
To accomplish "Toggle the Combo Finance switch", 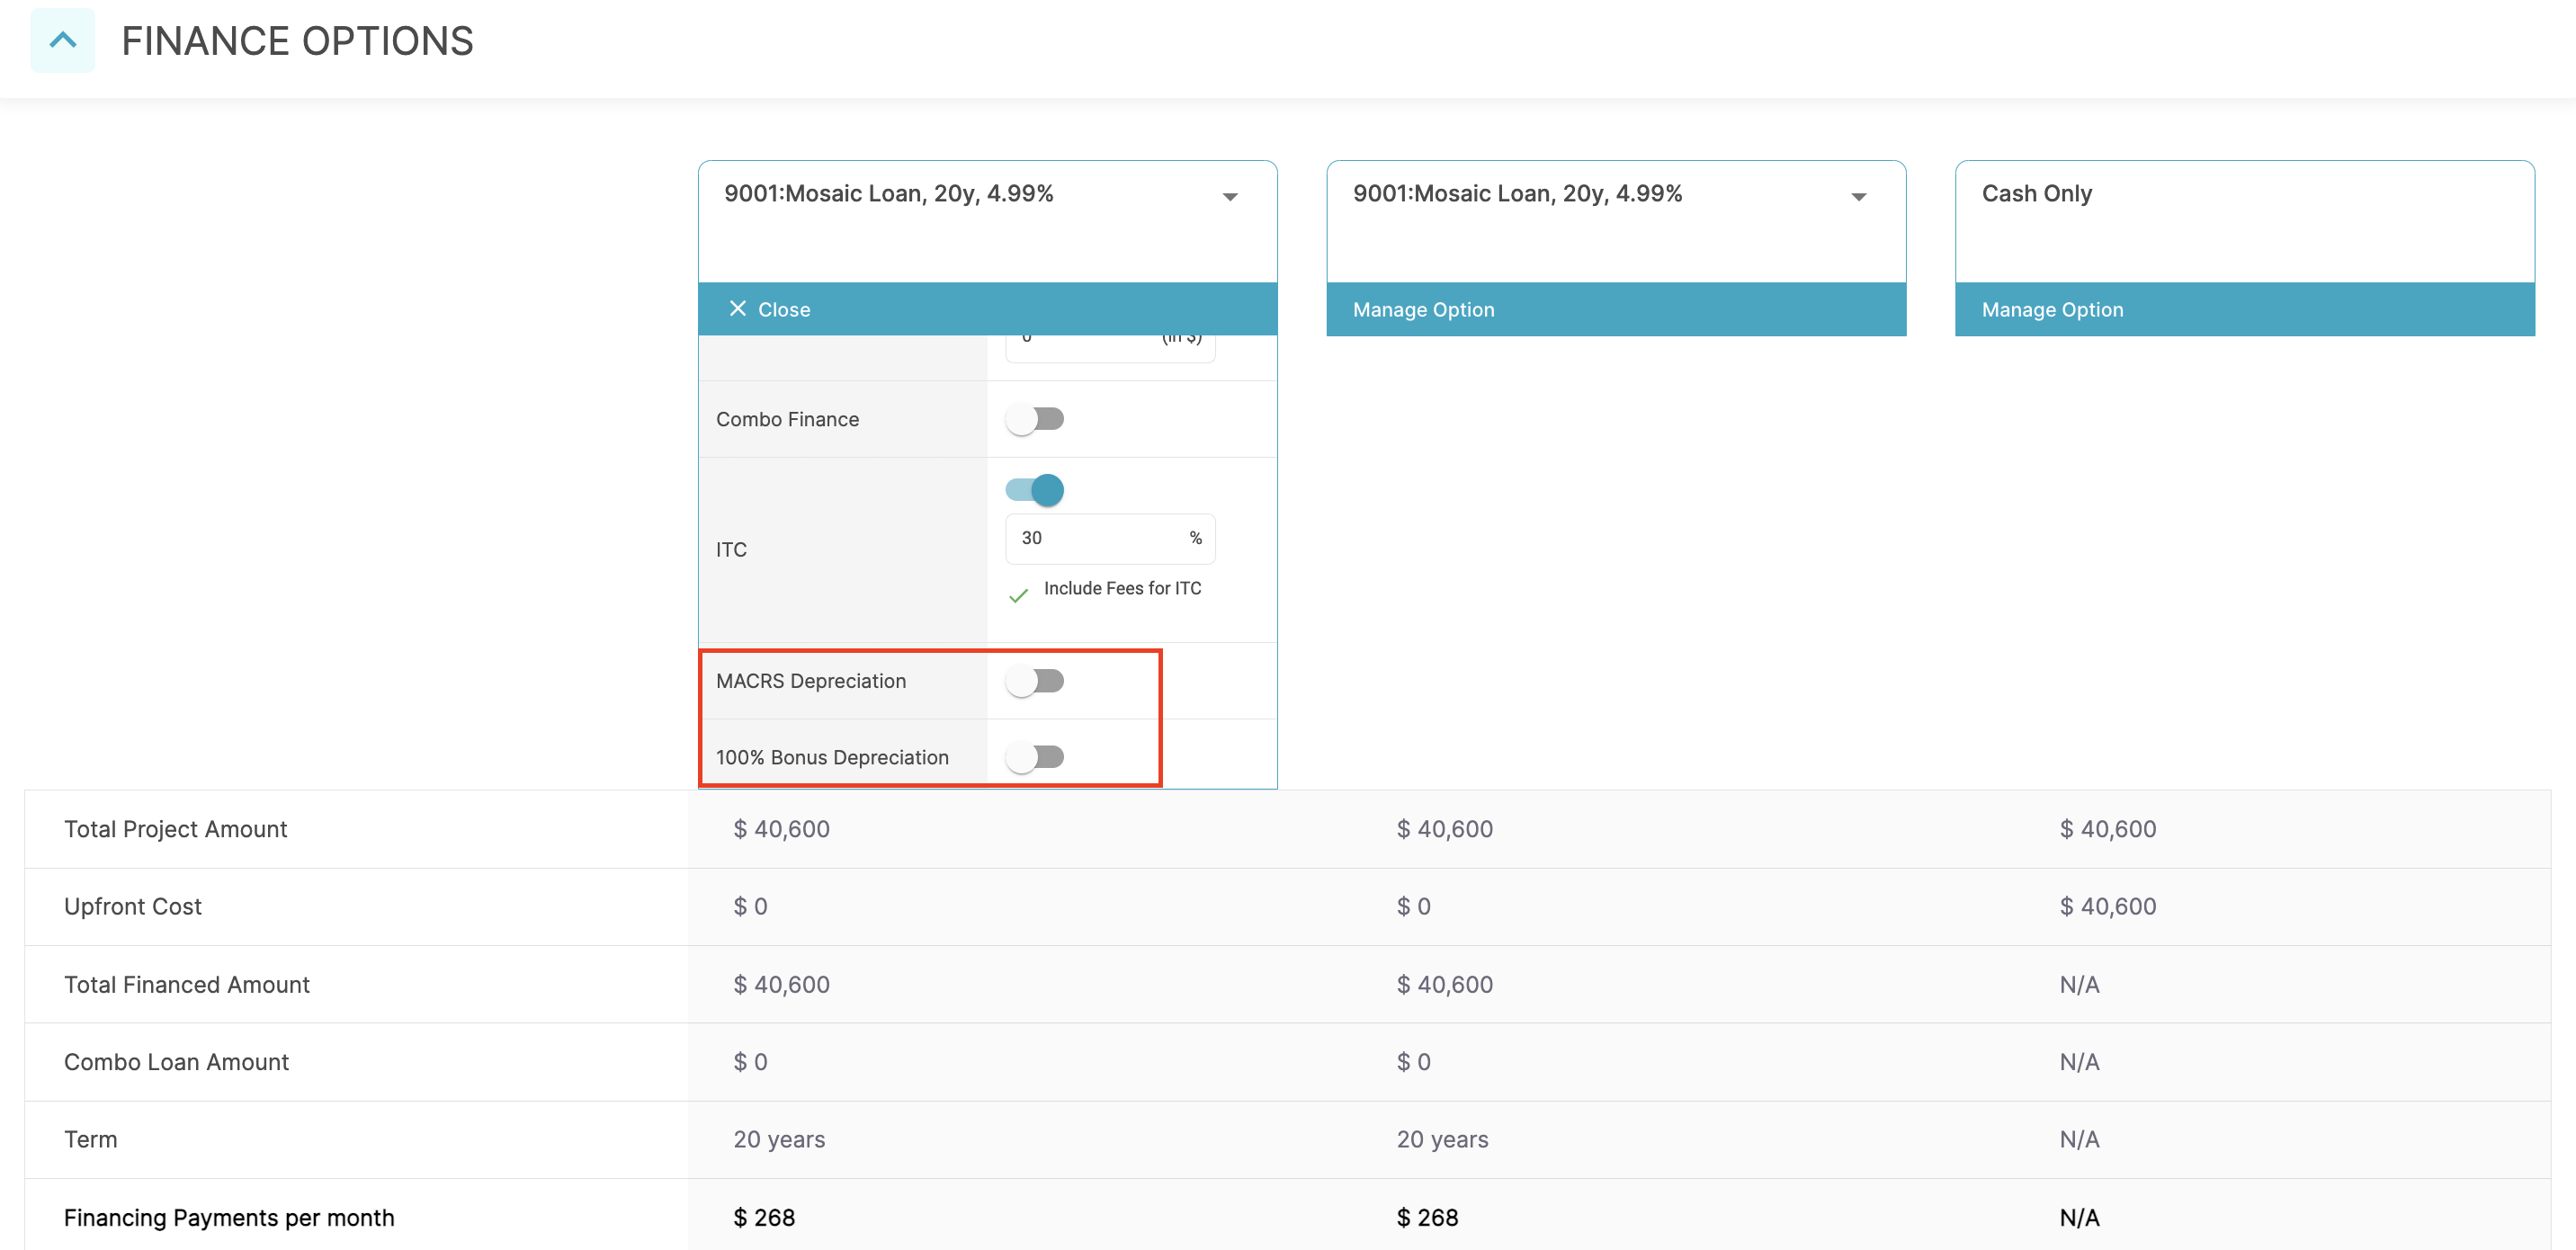I will 1034,419.
